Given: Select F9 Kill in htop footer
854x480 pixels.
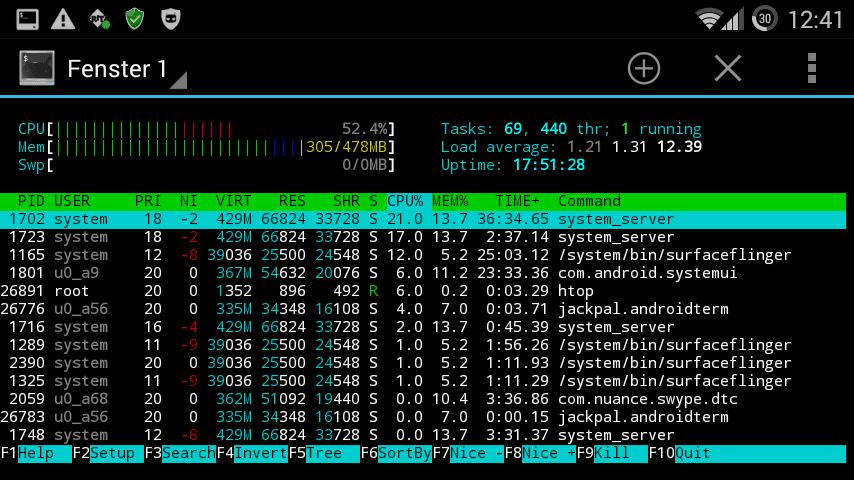Looking at the screenshot, I should (x=612, y=453).
